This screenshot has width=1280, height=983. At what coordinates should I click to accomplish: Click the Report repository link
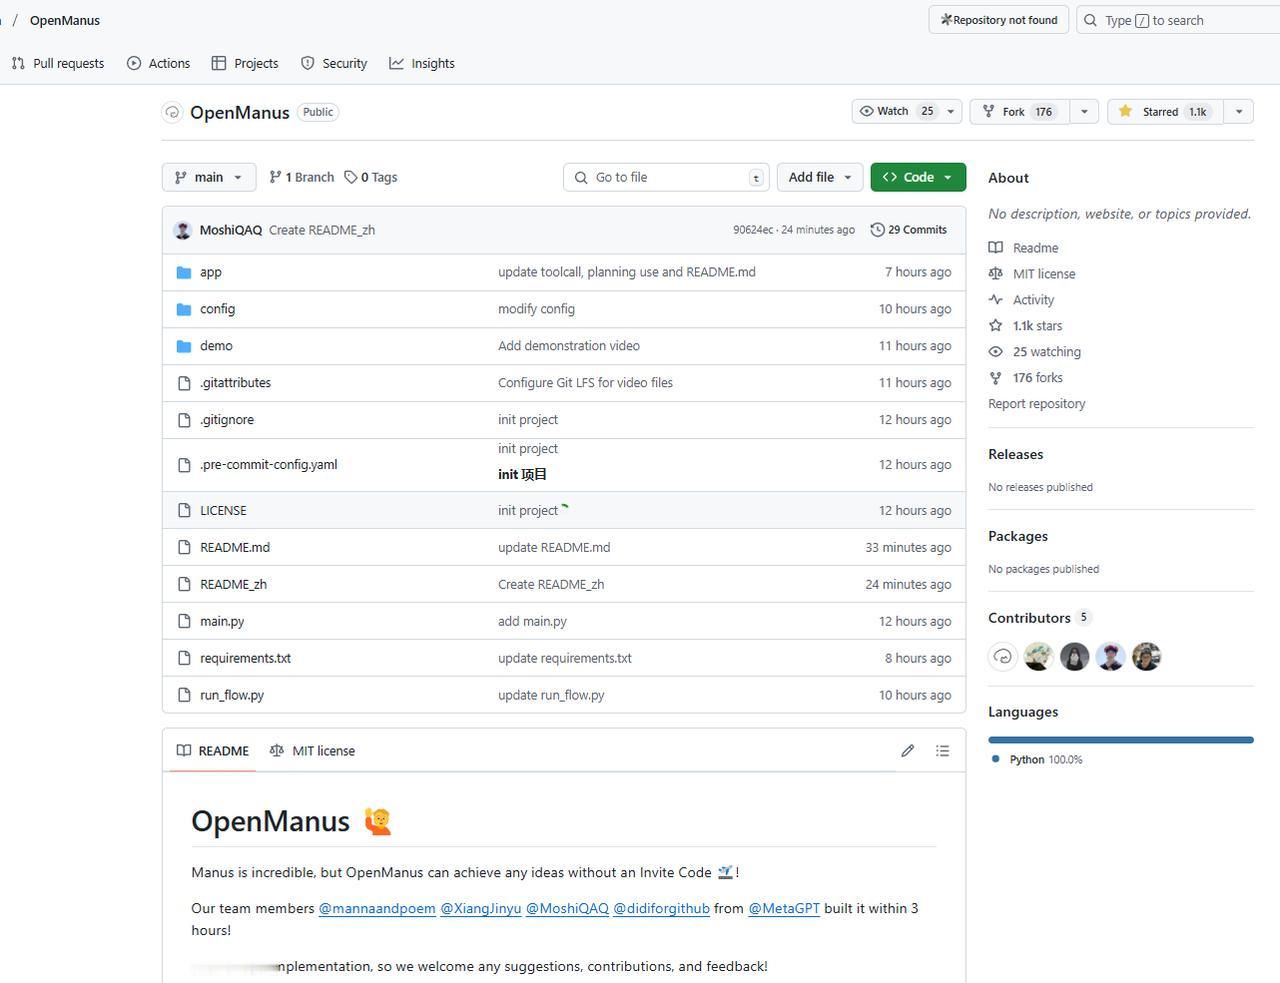[1037, 404]
